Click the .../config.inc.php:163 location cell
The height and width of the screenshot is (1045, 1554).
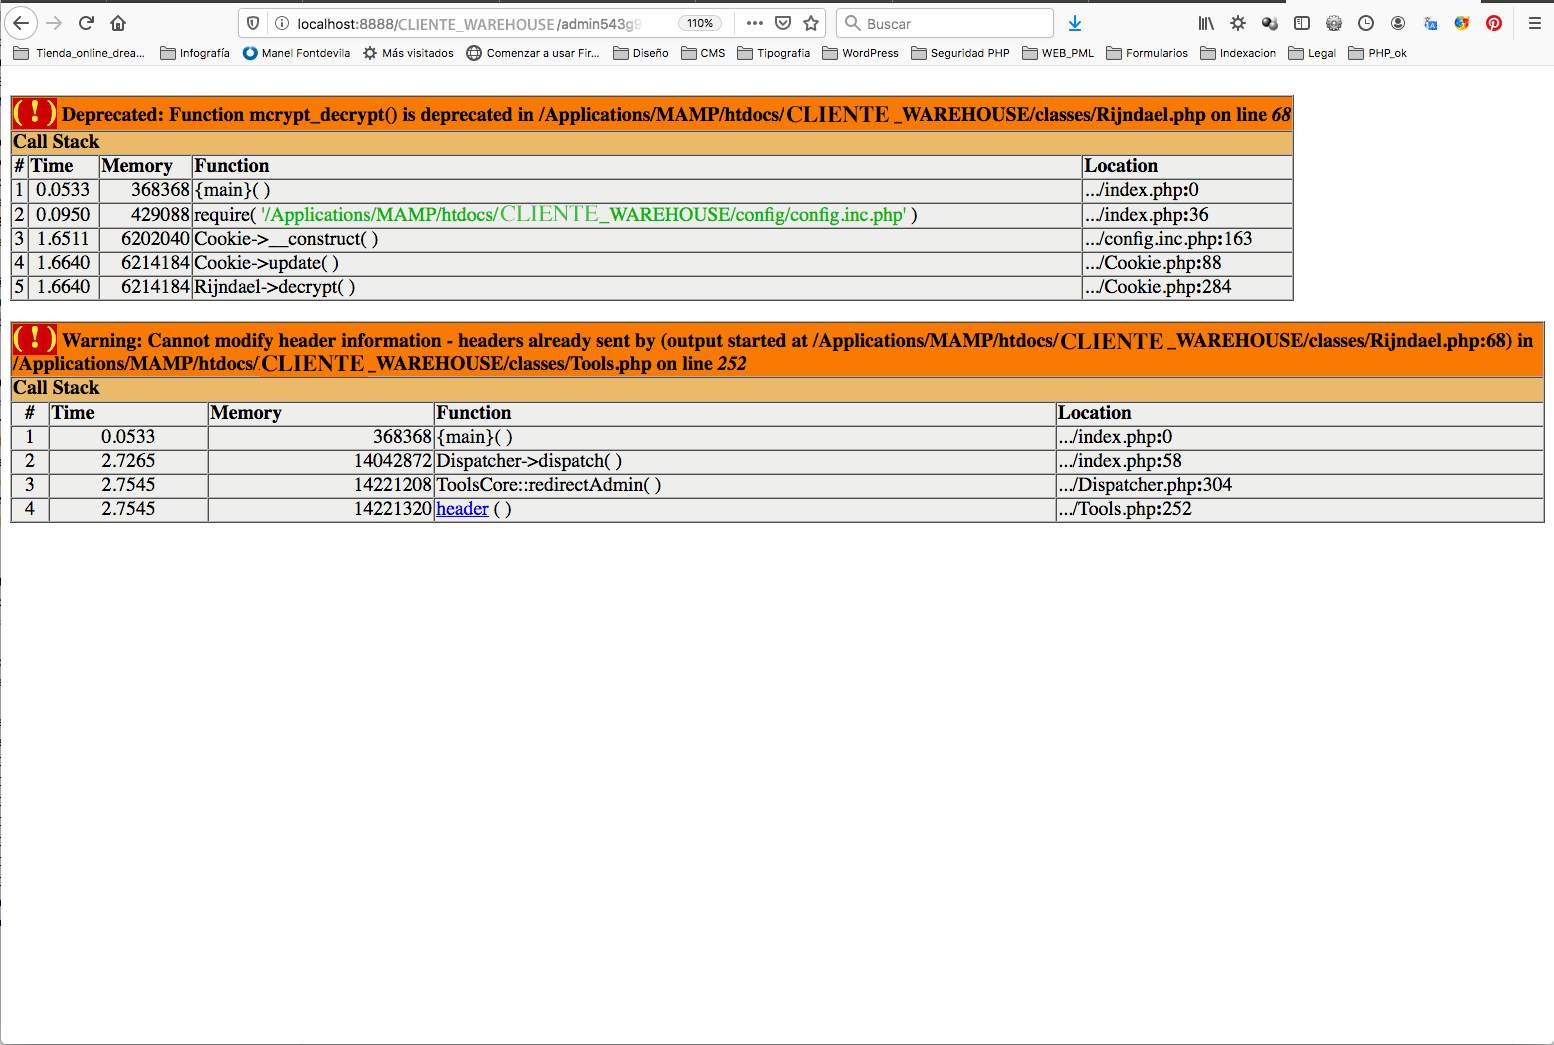(x=1188, y=239)
